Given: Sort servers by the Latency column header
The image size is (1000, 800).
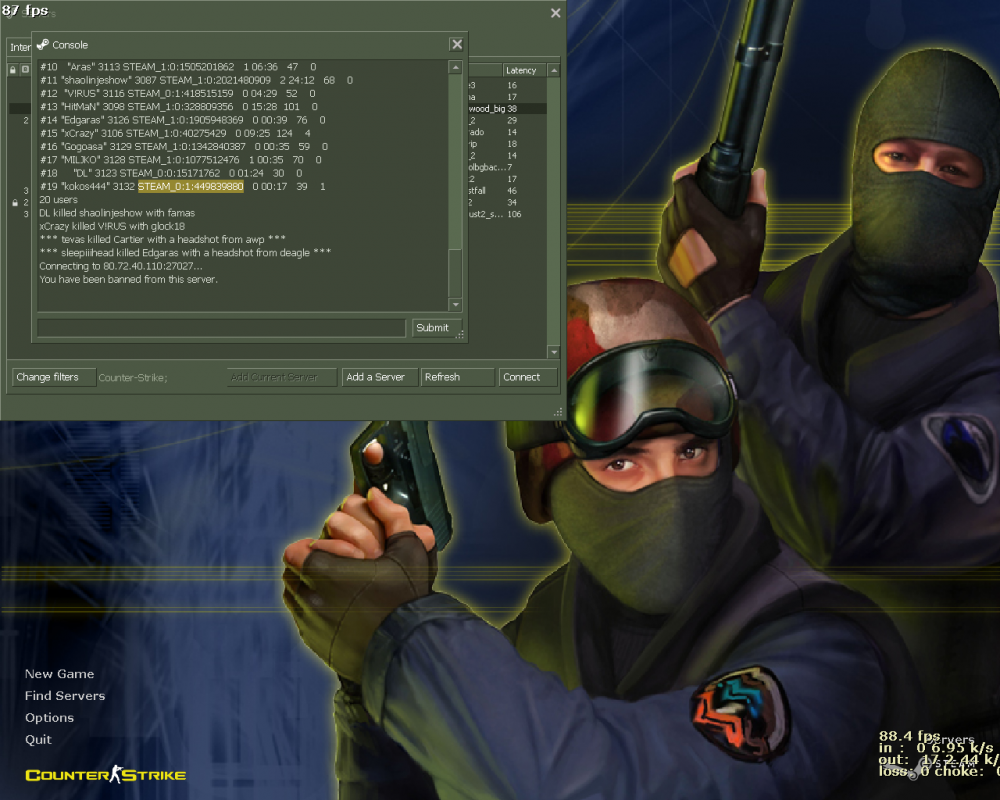Looking at the screenshot, I should click(521, 70).
